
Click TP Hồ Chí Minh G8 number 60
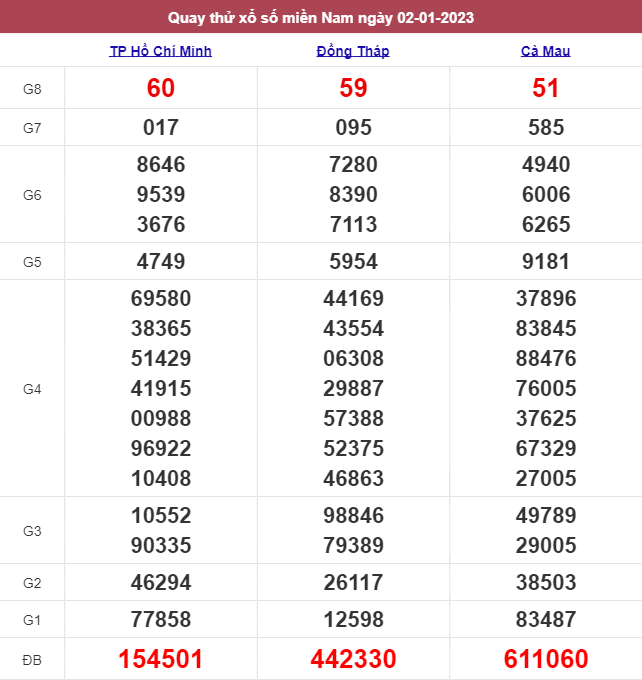click(x=160, y=89)
